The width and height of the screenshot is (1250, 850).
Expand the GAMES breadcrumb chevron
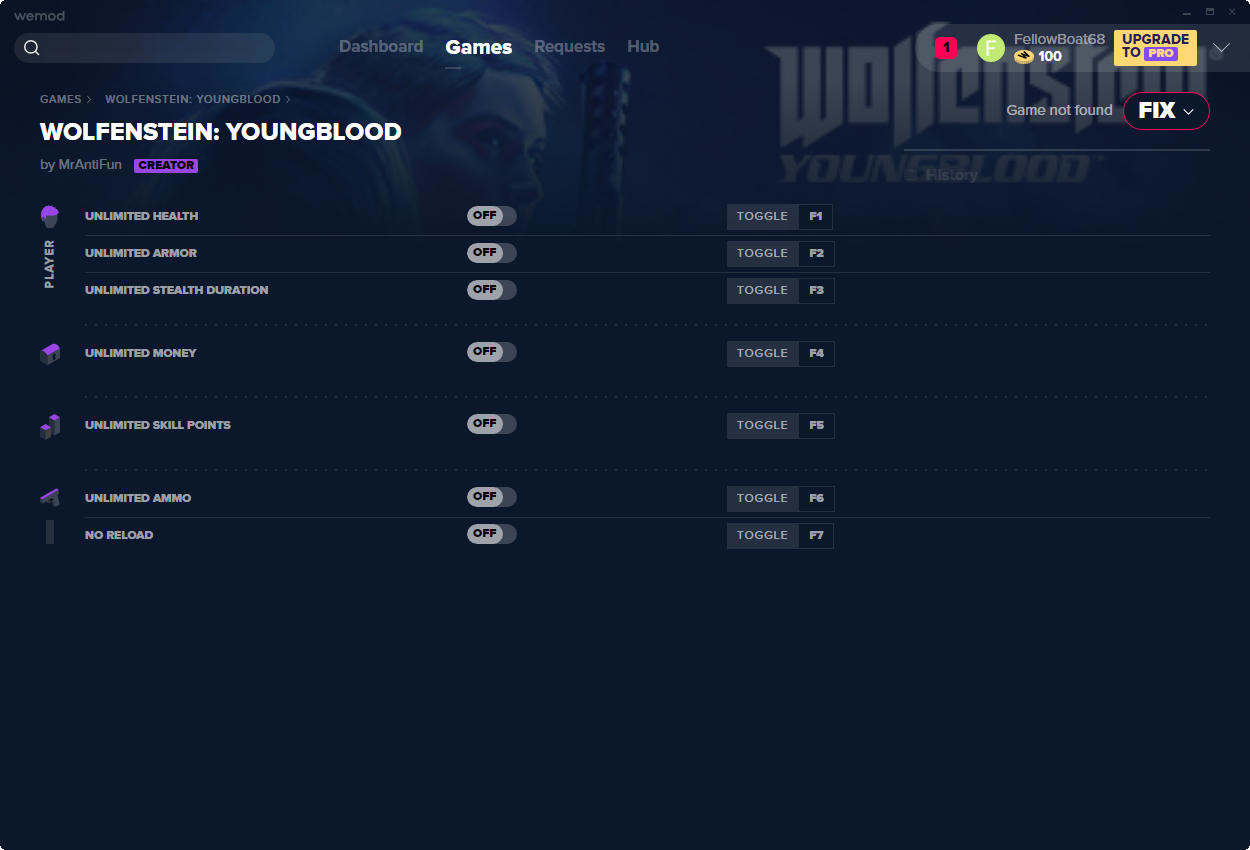pos(89,100)
